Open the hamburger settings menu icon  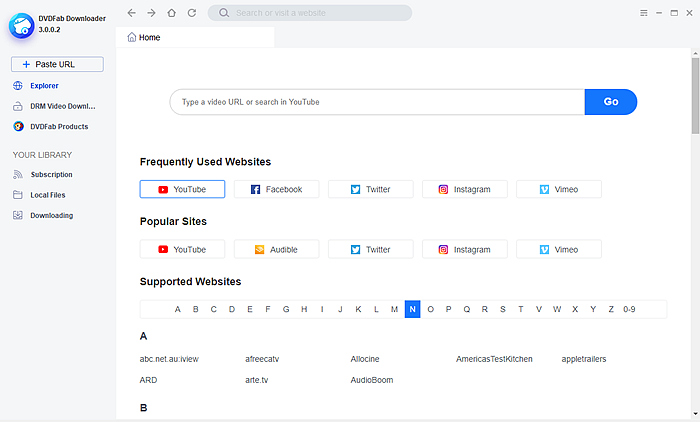644,13
